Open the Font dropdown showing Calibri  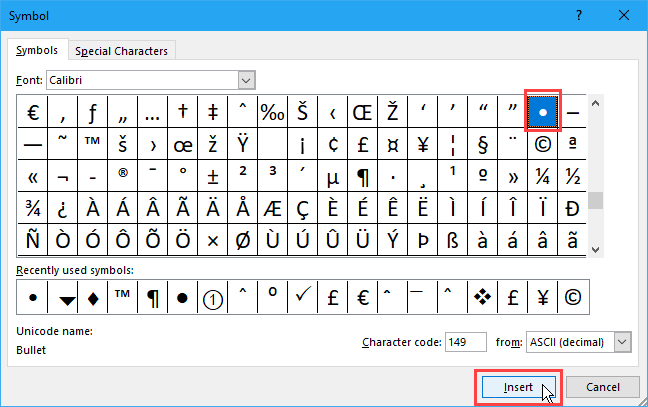point(246,80)
